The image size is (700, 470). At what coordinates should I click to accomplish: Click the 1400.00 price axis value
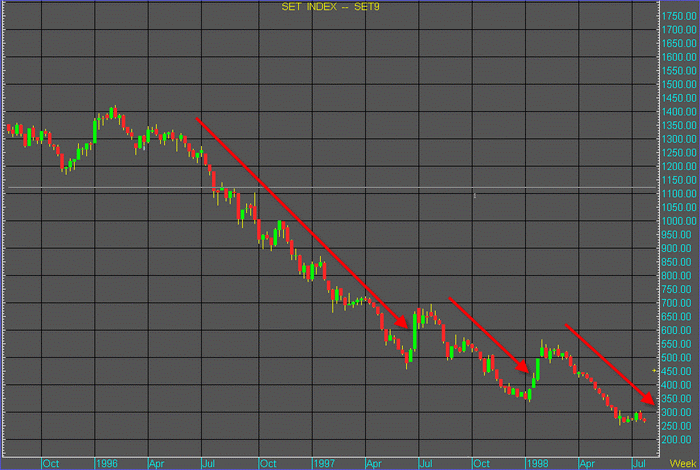679,112
